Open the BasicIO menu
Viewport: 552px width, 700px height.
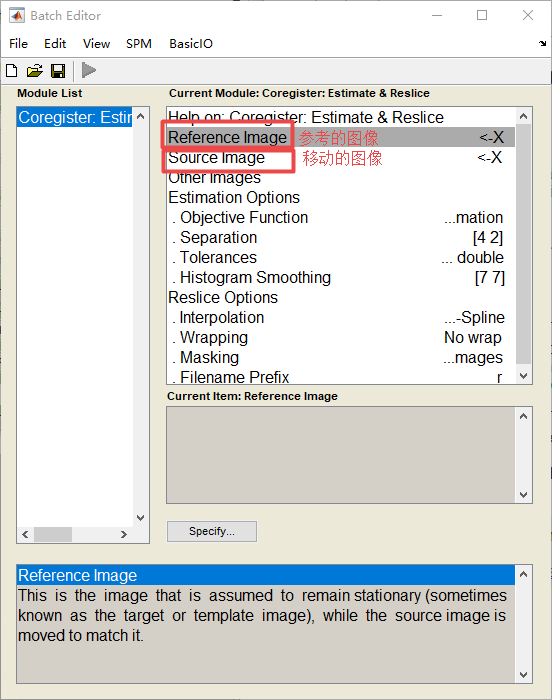(x=191, y=44)
